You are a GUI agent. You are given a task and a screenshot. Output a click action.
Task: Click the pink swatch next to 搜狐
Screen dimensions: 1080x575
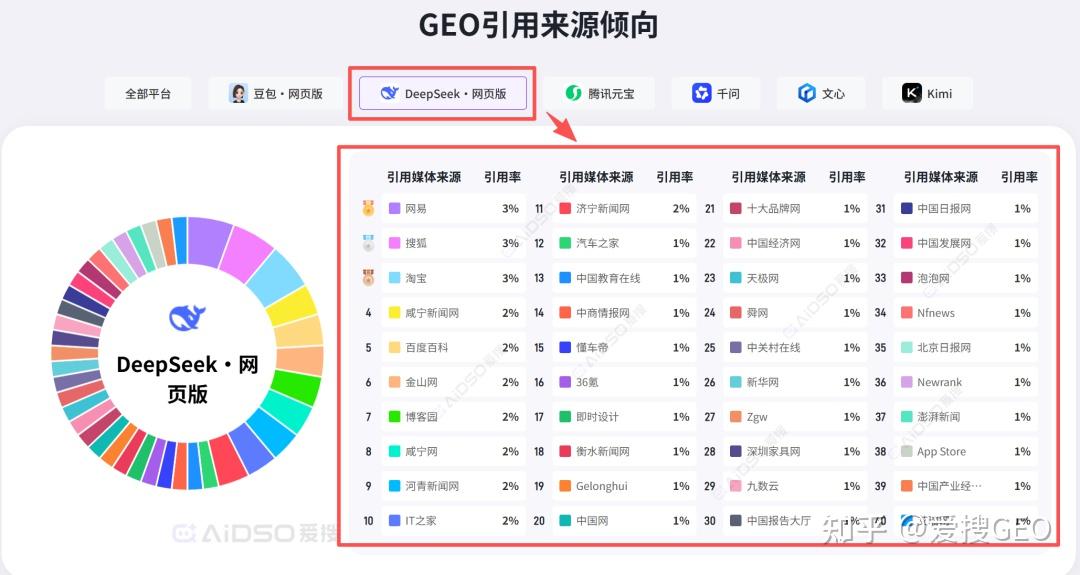(395, 242)
